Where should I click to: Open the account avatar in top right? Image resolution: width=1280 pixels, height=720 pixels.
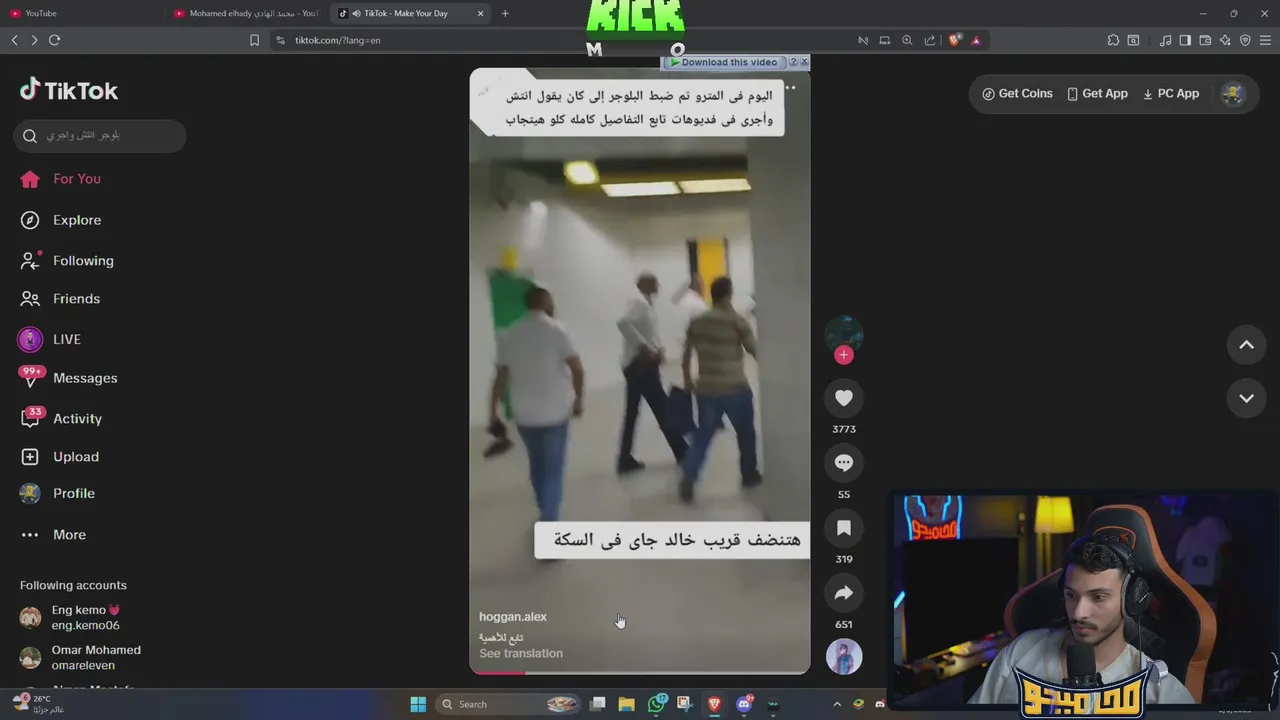(1233, 94)
